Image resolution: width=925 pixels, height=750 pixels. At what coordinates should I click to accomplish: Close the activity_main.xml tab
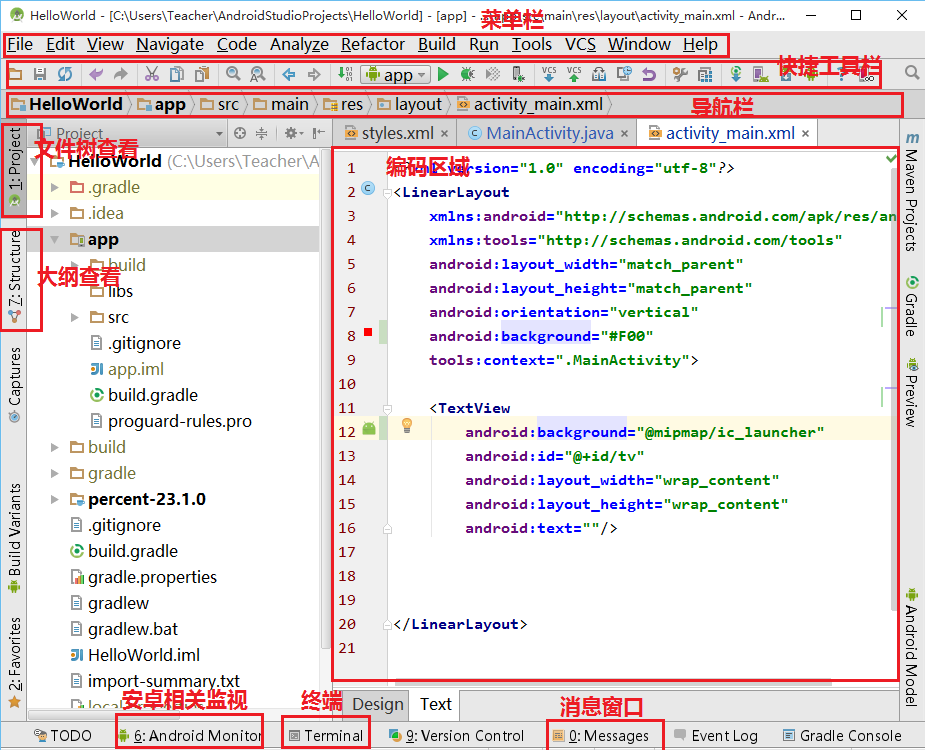805,134
